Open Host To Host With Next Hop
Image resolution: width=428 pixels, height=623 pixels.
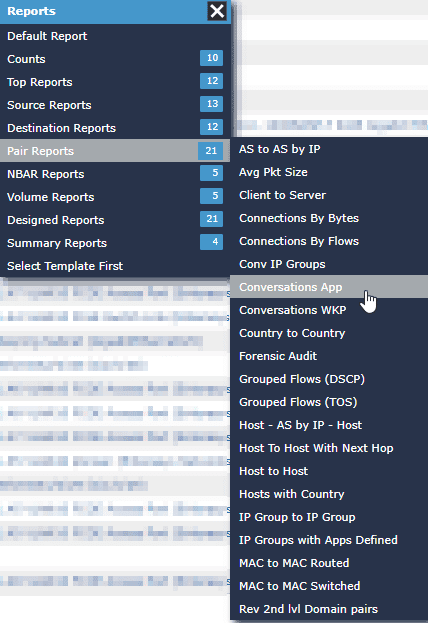click(329, 448)
